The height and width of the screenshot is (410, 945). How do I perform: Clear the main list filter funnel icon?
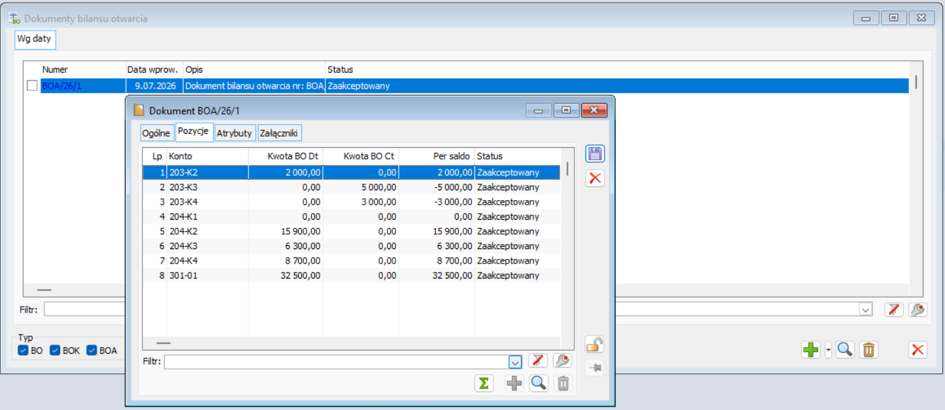pyautogui.click(x=894, y=309)
